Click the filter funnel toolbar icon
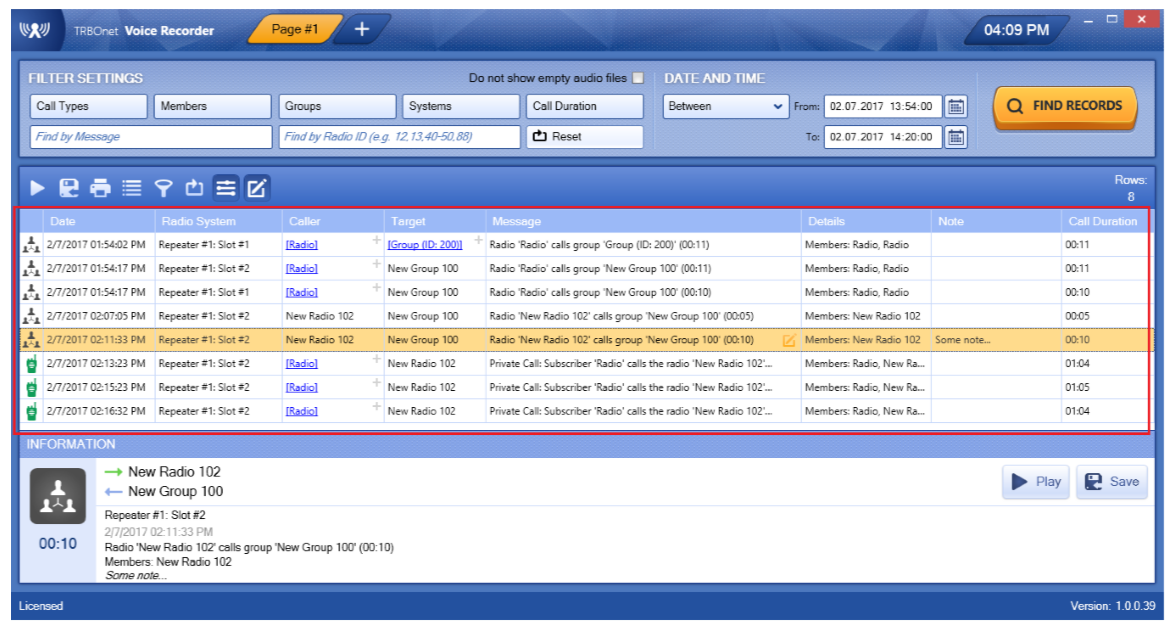Screen dimensions: 1176x629 tap(163, 187)
